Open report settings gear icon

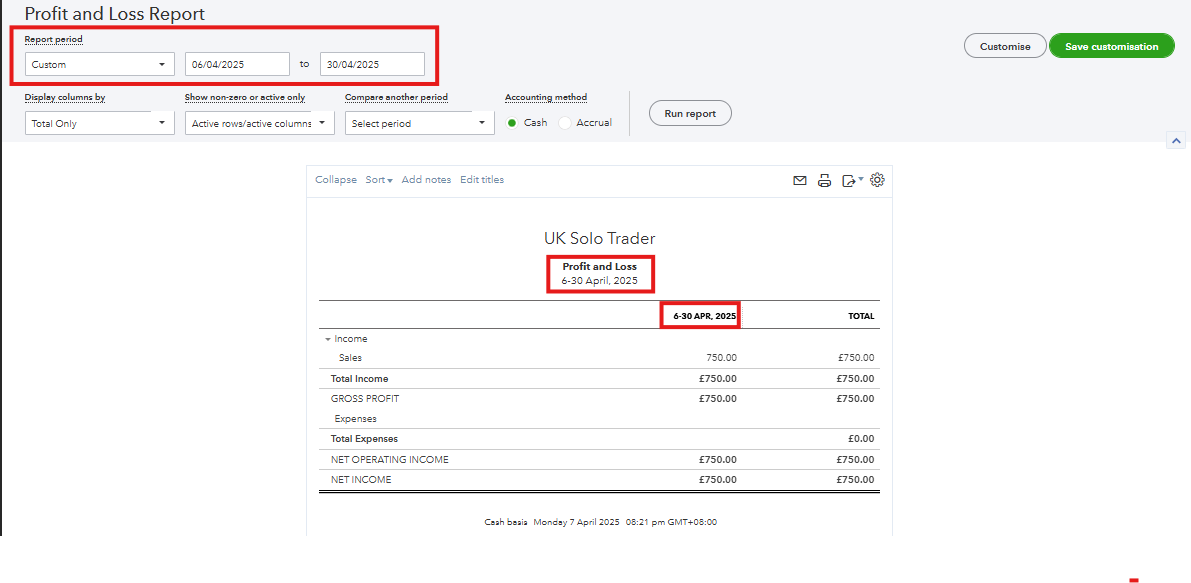(x=877, y=180)
